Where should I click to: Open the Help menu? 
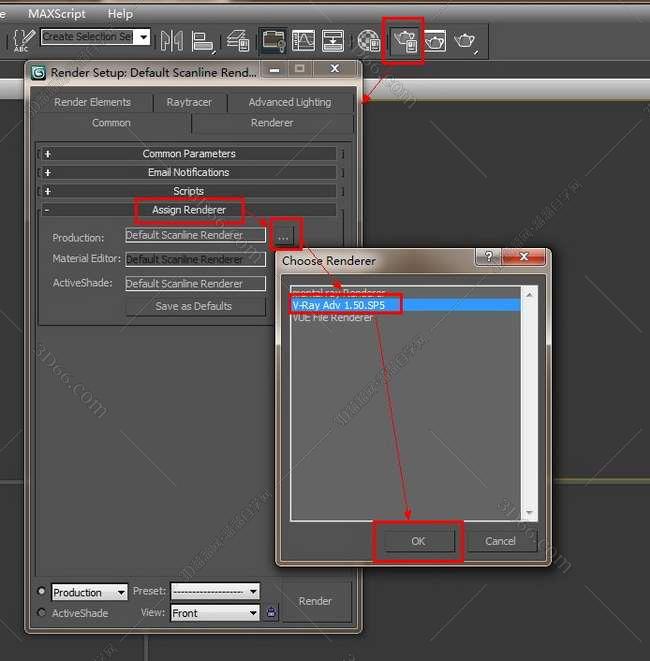[120, 14]
